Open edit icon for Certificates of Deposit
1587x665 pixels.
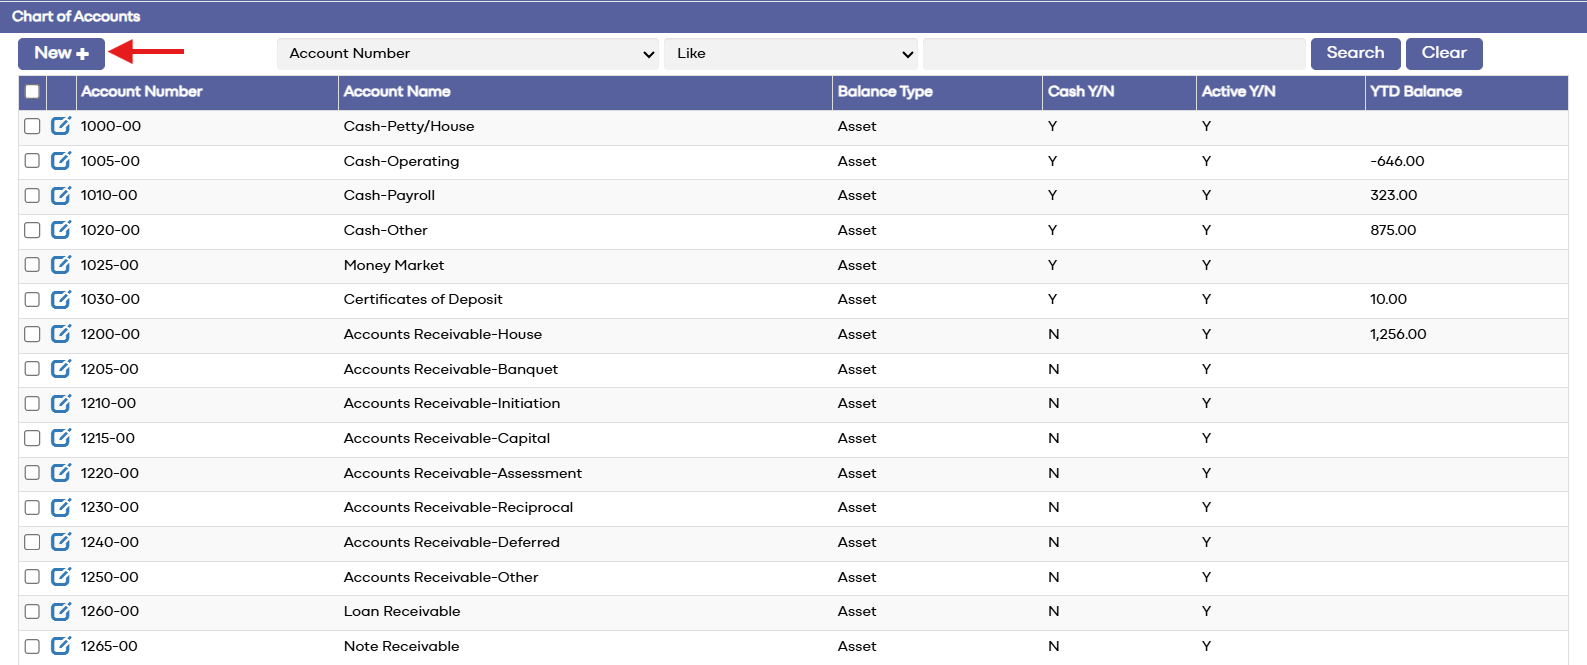[x=61, y=299]
